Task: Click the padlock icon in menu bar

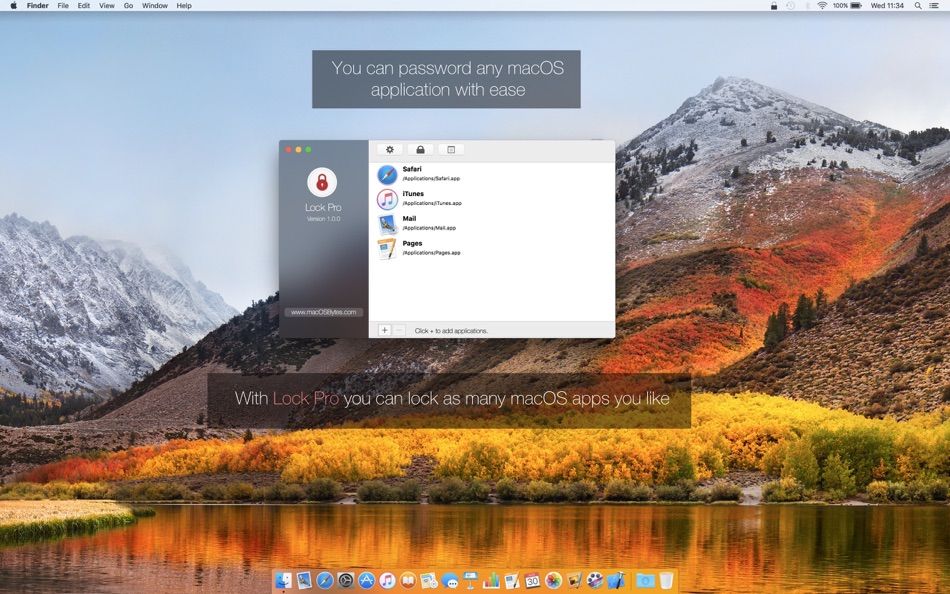Action: click(x=774, y=5)
